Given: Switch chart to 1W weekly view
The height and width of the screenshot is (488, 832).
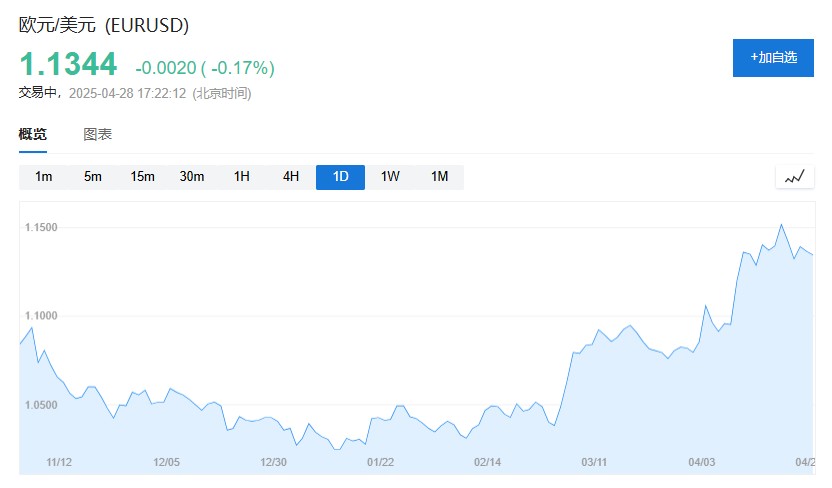Looking at the screenshot, I should click(390, 177).
